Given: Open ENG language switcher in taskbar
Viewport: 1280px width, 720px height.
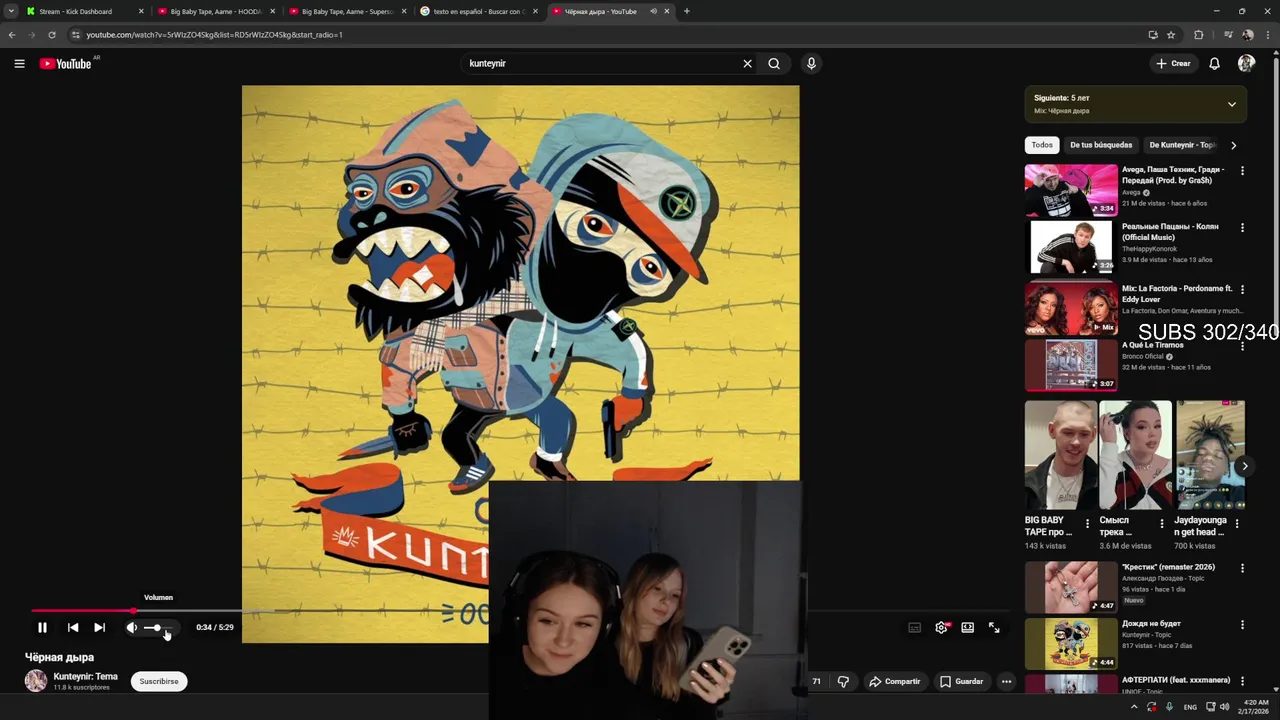Looking at the screenshot, I should 1190,707.
